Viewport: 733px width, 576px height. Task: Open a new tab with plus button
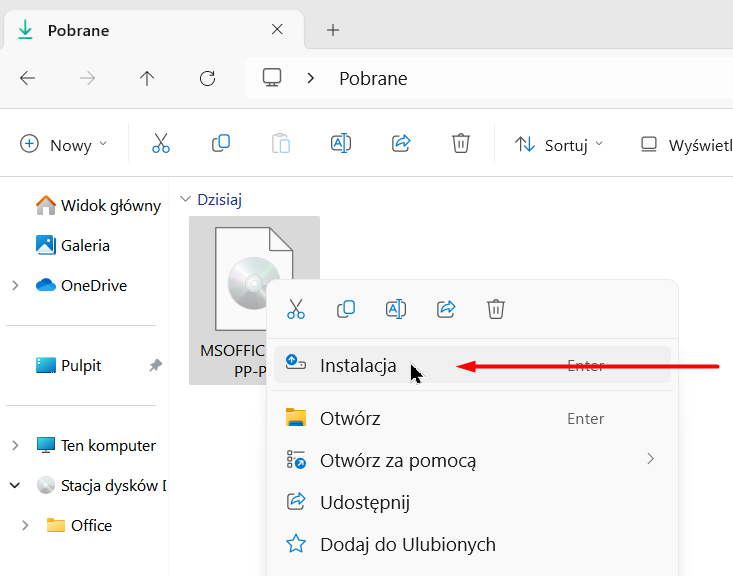(333, 30)
